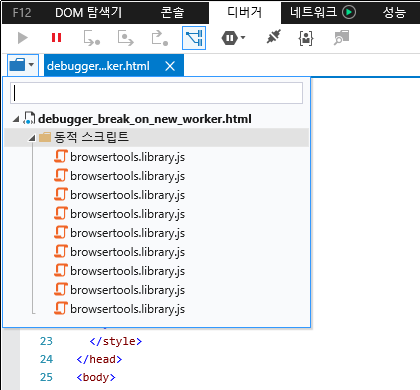Screen dimensions: 420x390
Task: Switch to the 콘솔 tab
Action: pos(172,13)
